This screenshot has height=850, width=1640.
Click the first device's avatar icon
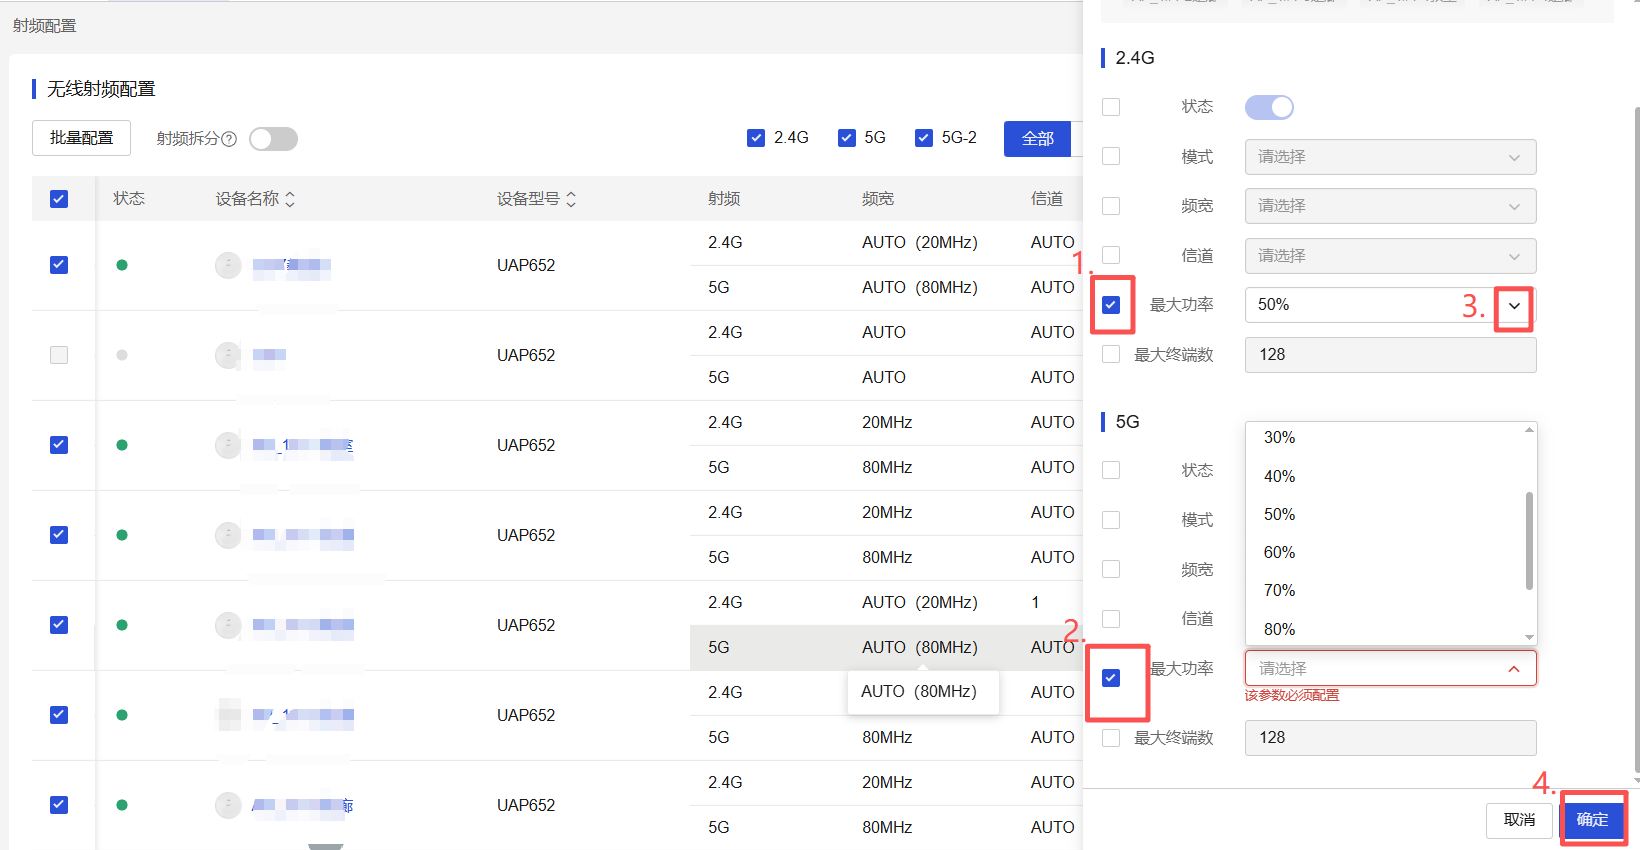pyautogui.click(x=228, y=265)
